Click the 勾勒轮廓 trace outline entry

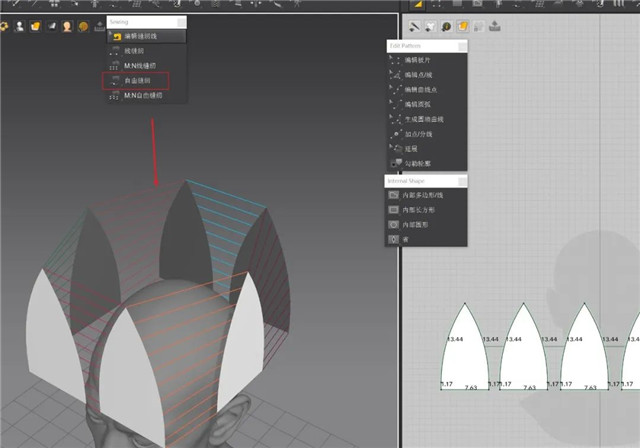pos(420,162)
